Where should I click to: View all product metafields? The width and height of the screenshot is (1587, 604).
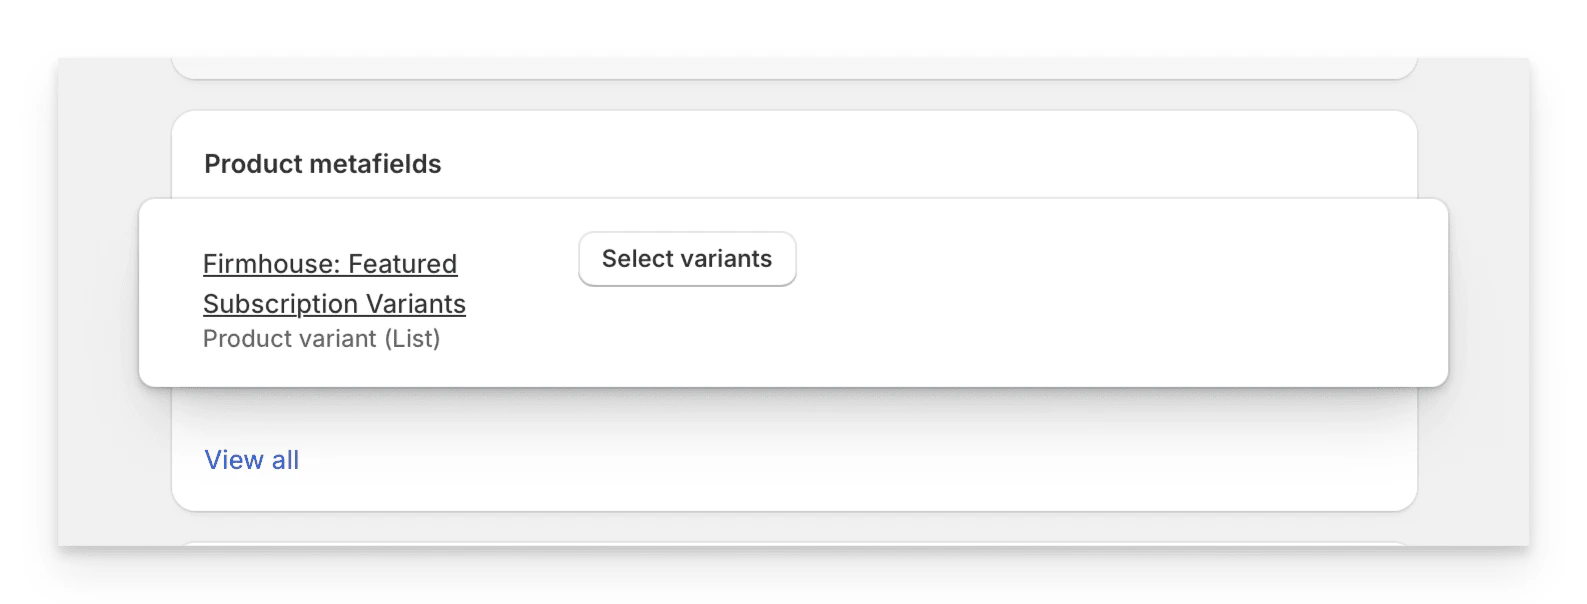(x=251, y=459)
